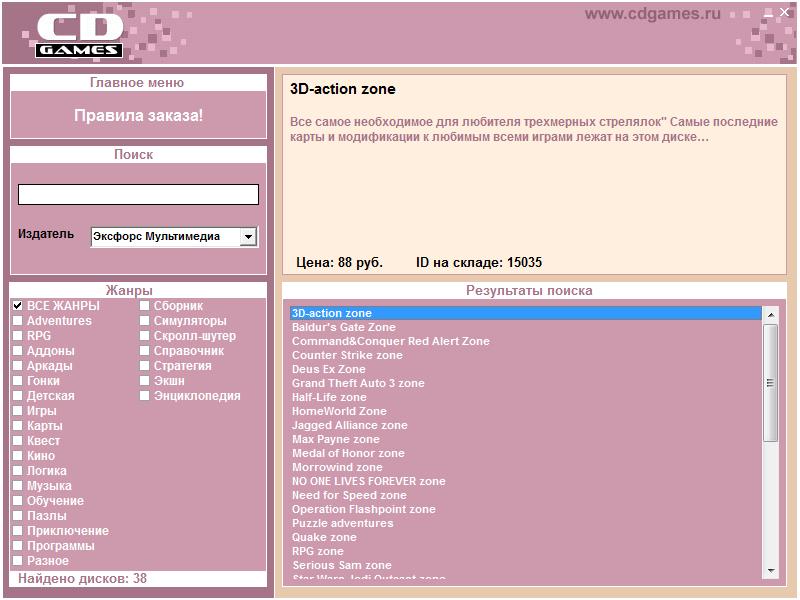Check the Приключение genre checkbox

click(x=18, y=531)
